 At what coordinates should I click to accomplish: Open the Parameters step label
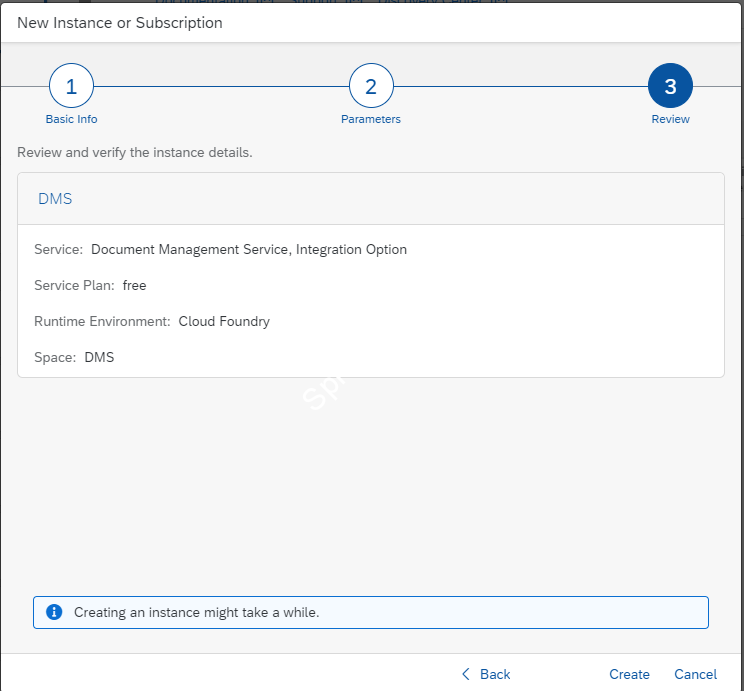(371, 119)
